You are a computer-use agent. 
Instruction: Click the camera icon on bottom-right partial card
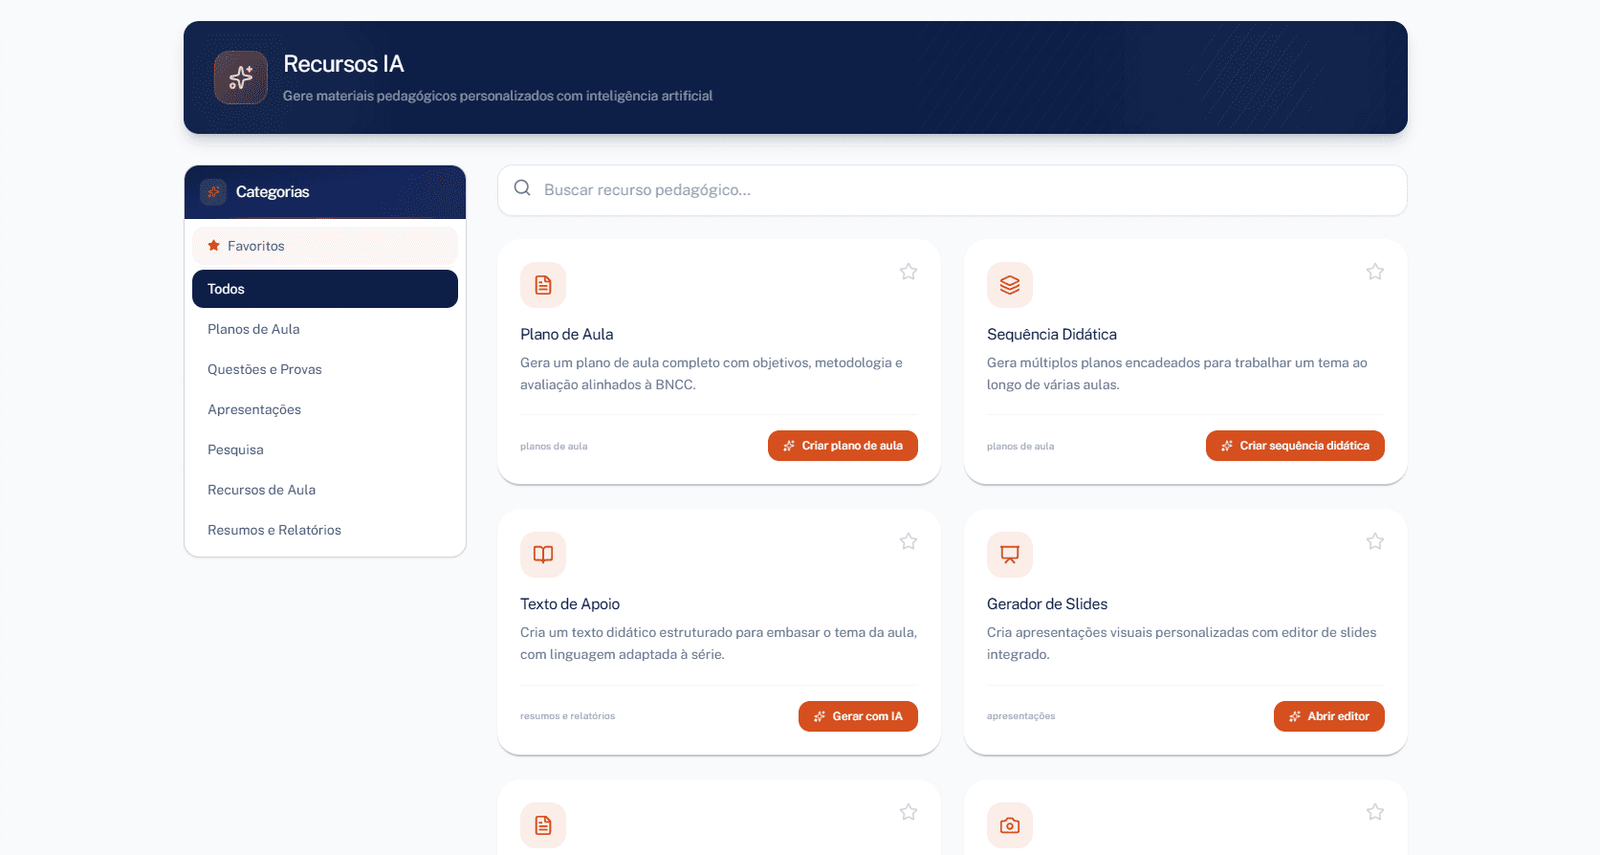coord(1010,825)
